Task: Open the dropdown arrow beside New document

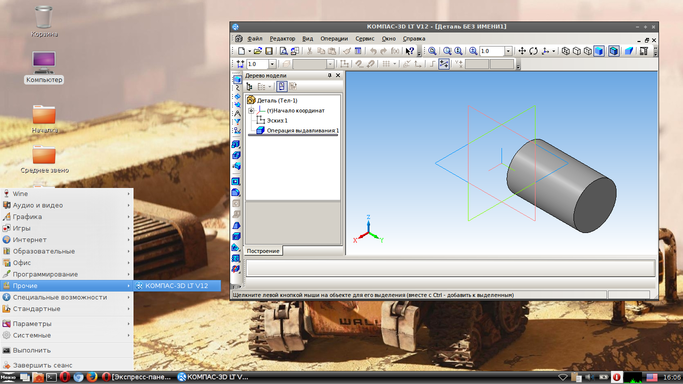Action: click(x=250, y=51)
